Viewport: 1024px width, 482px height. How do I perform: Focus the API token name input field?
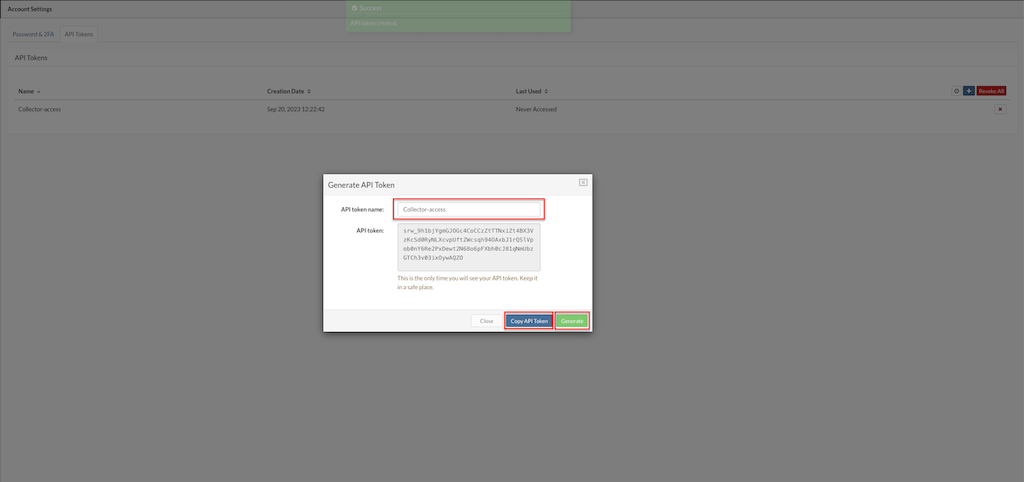(468, 209)
